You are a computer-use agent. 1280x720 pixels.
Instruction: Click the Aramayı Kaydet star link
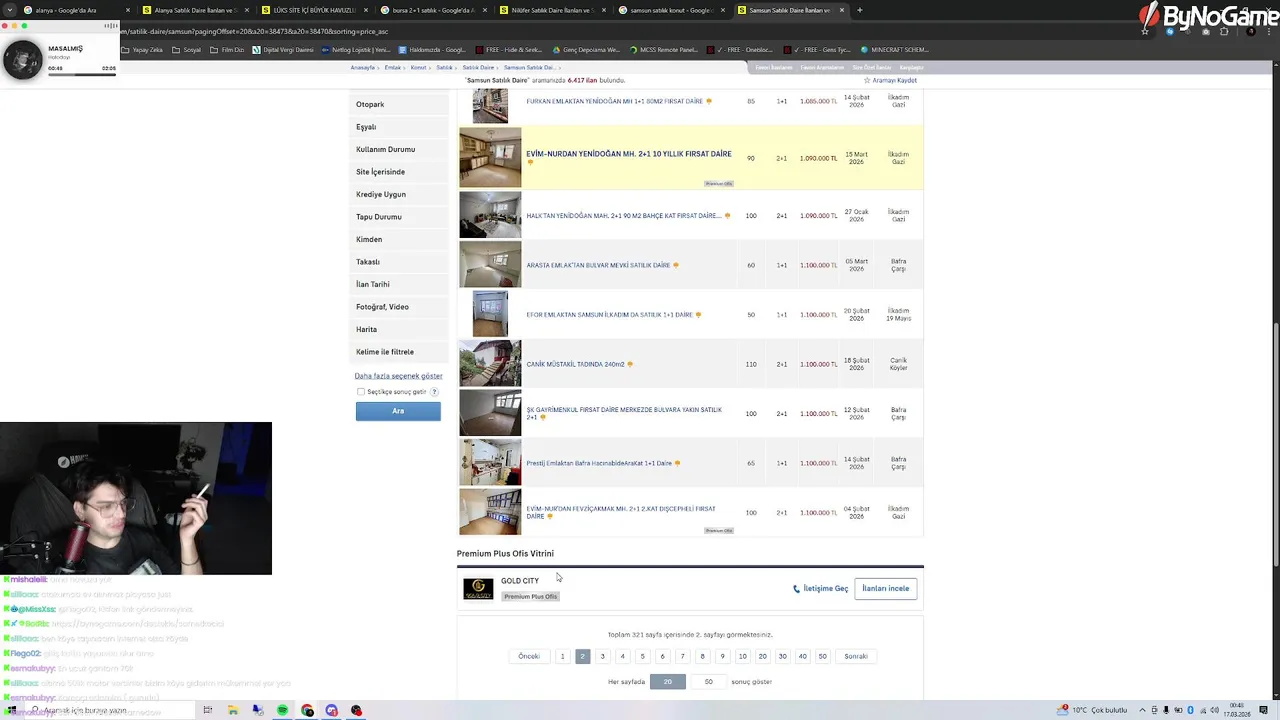tap(890, 80)
